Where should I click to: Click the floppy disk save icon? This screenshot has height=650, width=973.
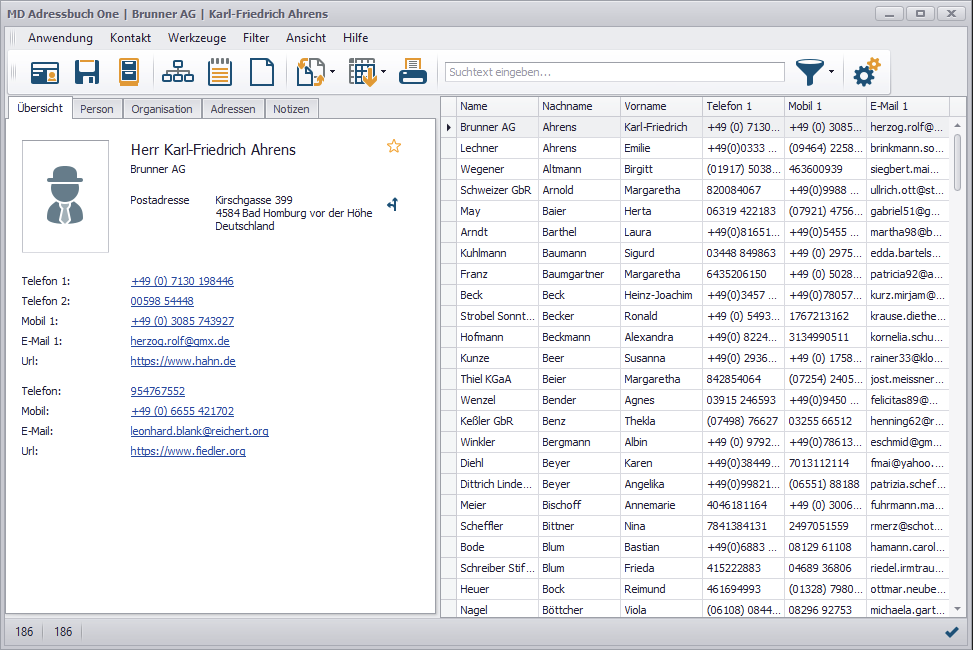(x=87, y=72)
